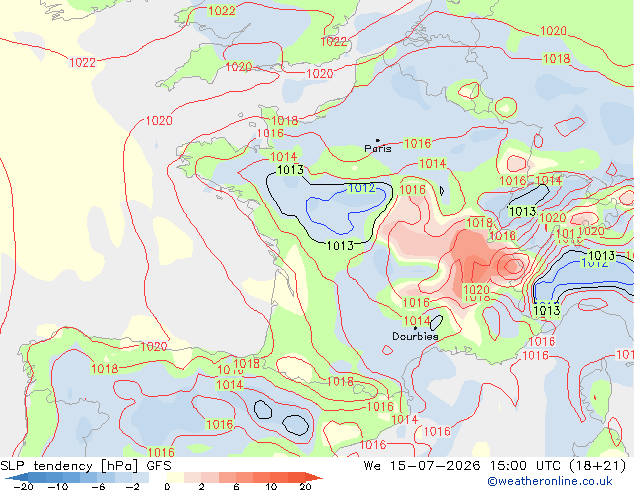This screenshot has width=634, height=490.
Task: Click the 1022 label at the top over Wales
Action: point(222,11)
